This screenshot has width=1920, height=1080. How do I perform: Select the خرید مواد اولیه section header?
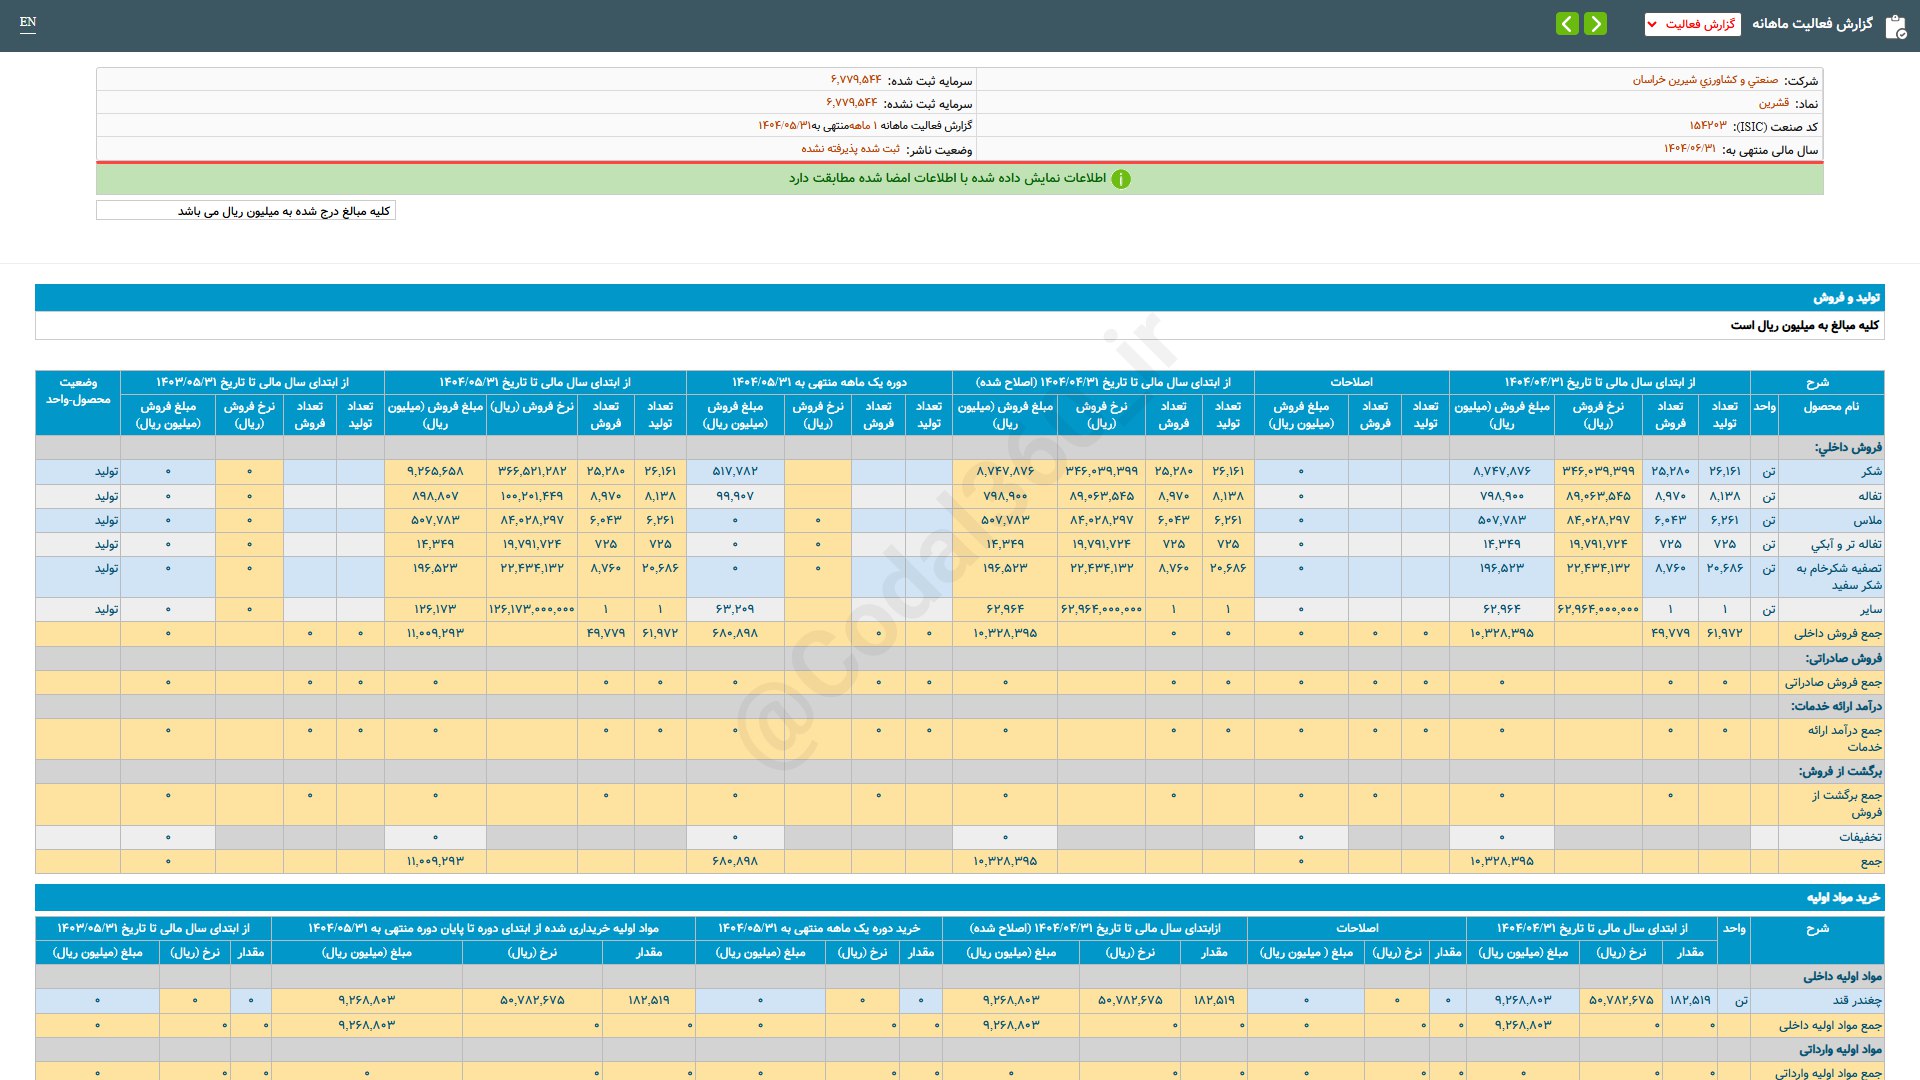[1842, 898]
